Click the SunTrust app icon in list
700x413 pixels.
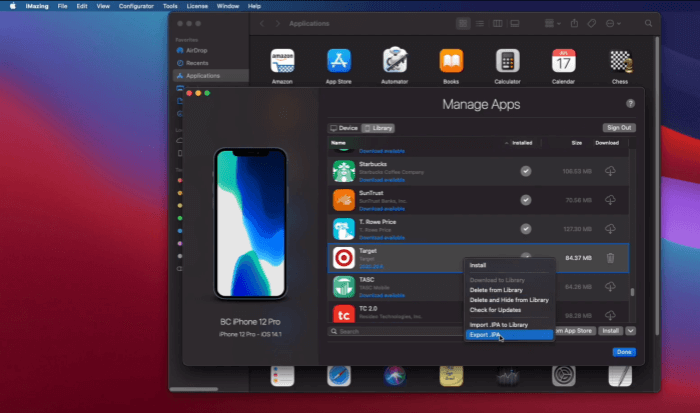[344, 200]
